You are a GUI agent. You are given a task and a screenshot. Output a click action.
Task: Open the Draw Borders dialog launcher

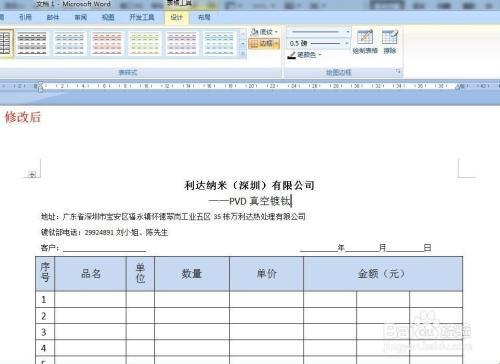tap(398, 71)
